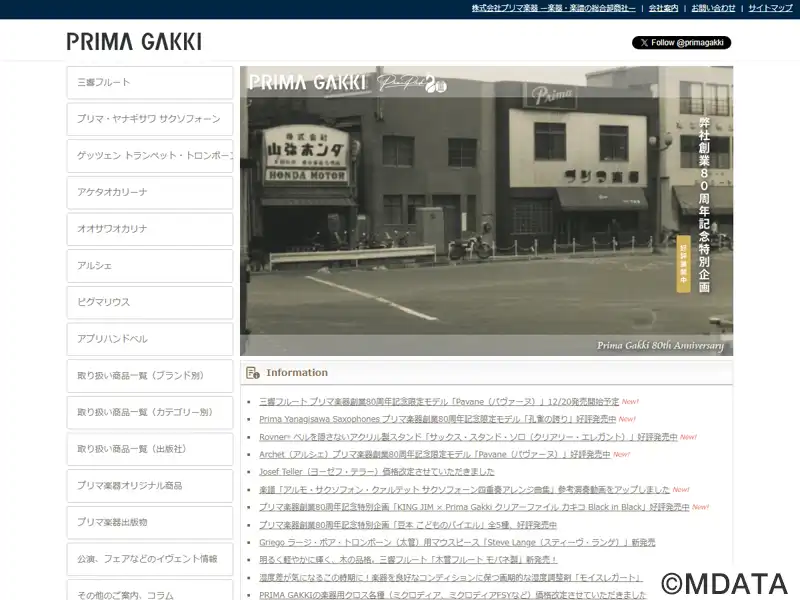
Task: Open Griego Steve Lange マウスピース news link
Action: (457, 542)
